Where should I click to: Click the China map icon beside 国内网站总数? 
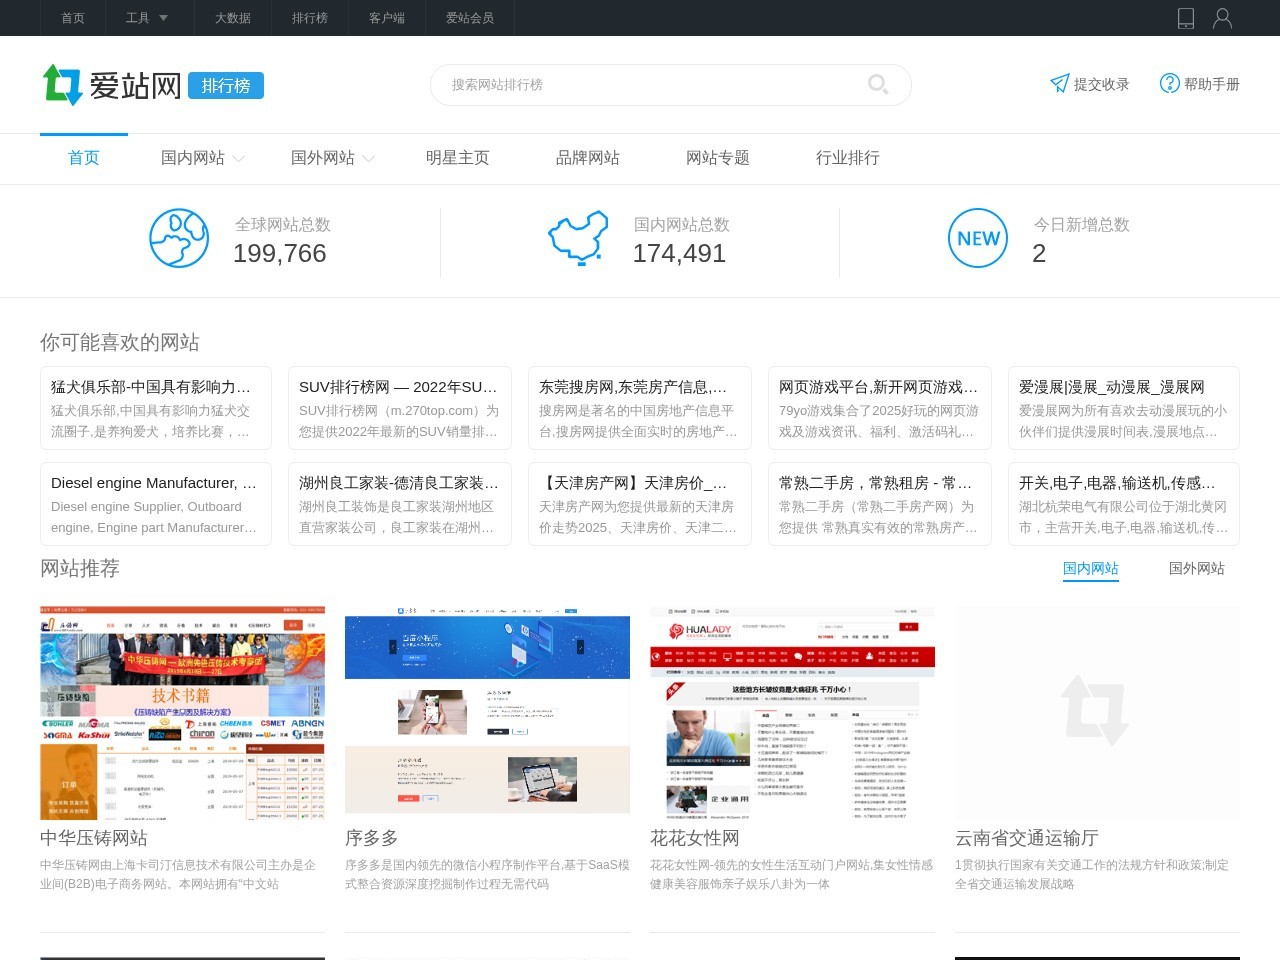(578, 239)
